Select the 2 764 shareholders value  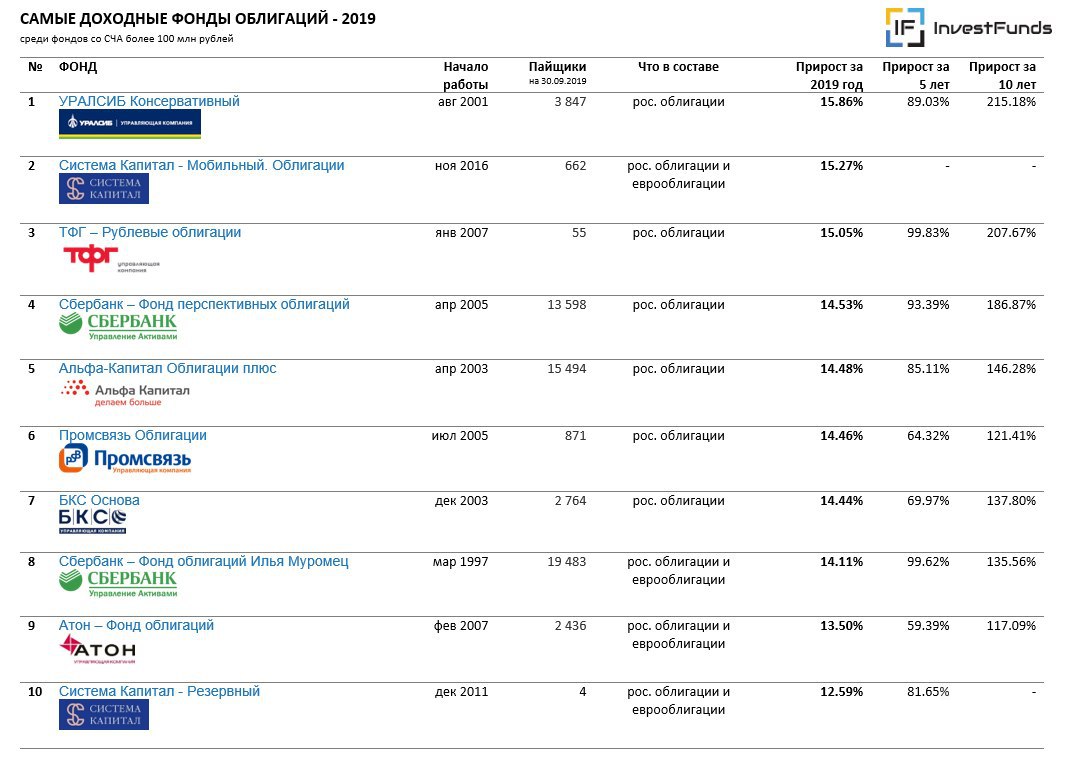(571, 501)
